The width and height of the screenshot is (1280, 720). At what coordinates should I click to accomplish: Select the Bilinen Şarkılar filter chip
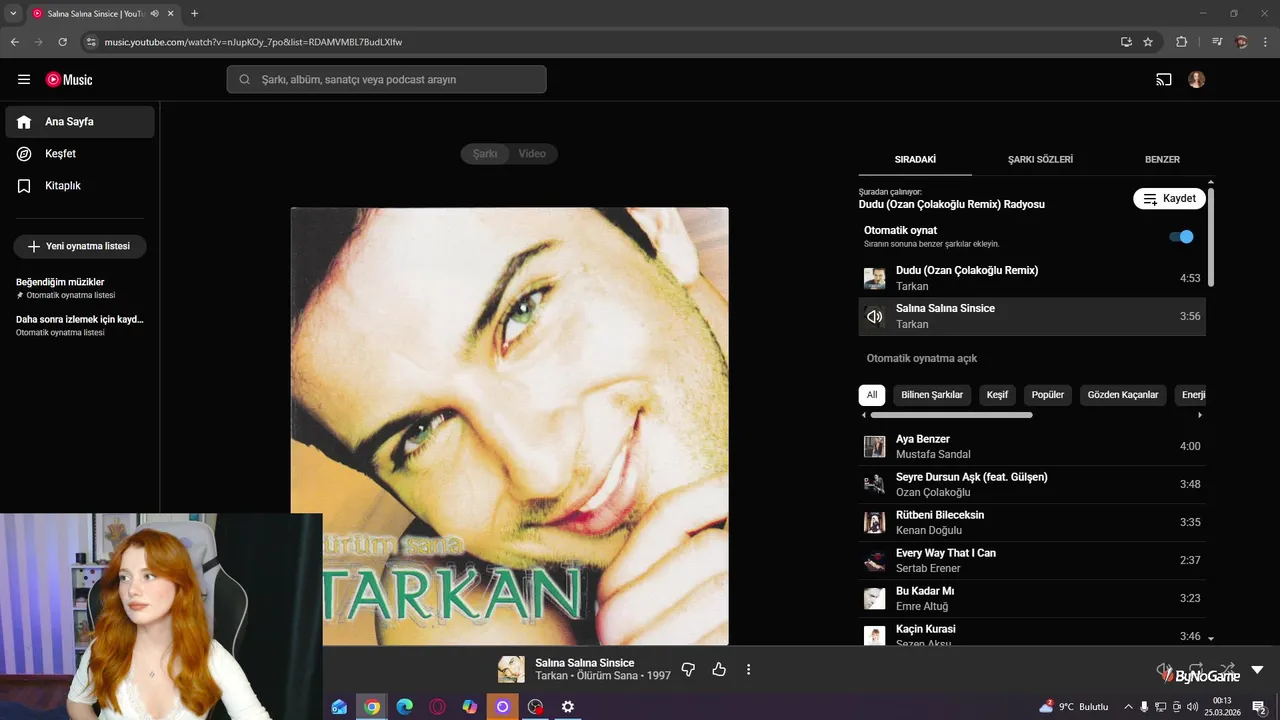click(932, 395)
